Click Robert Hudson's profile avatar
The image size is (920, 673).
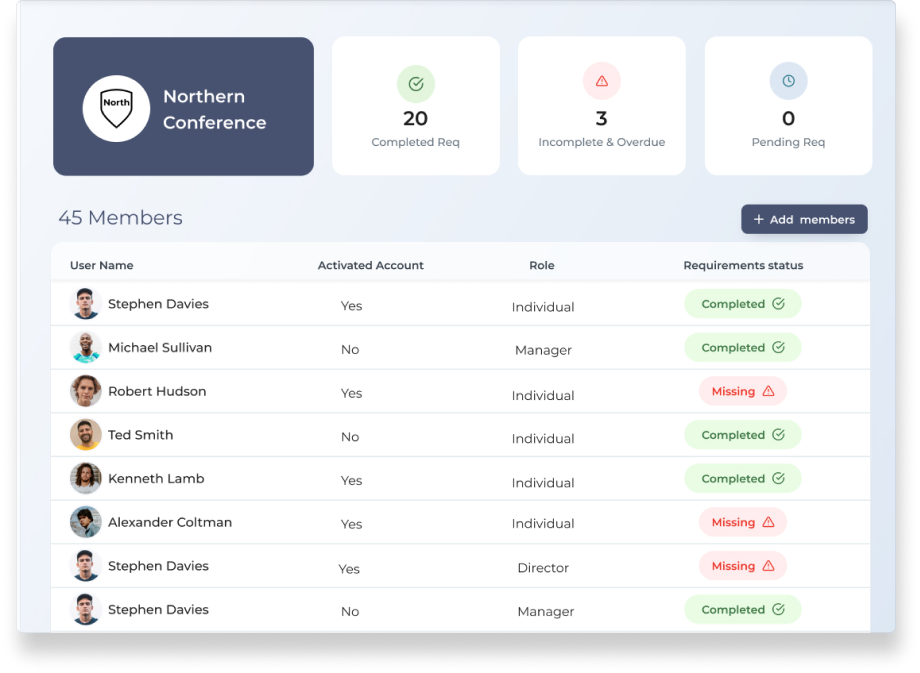tap(86, 391)
